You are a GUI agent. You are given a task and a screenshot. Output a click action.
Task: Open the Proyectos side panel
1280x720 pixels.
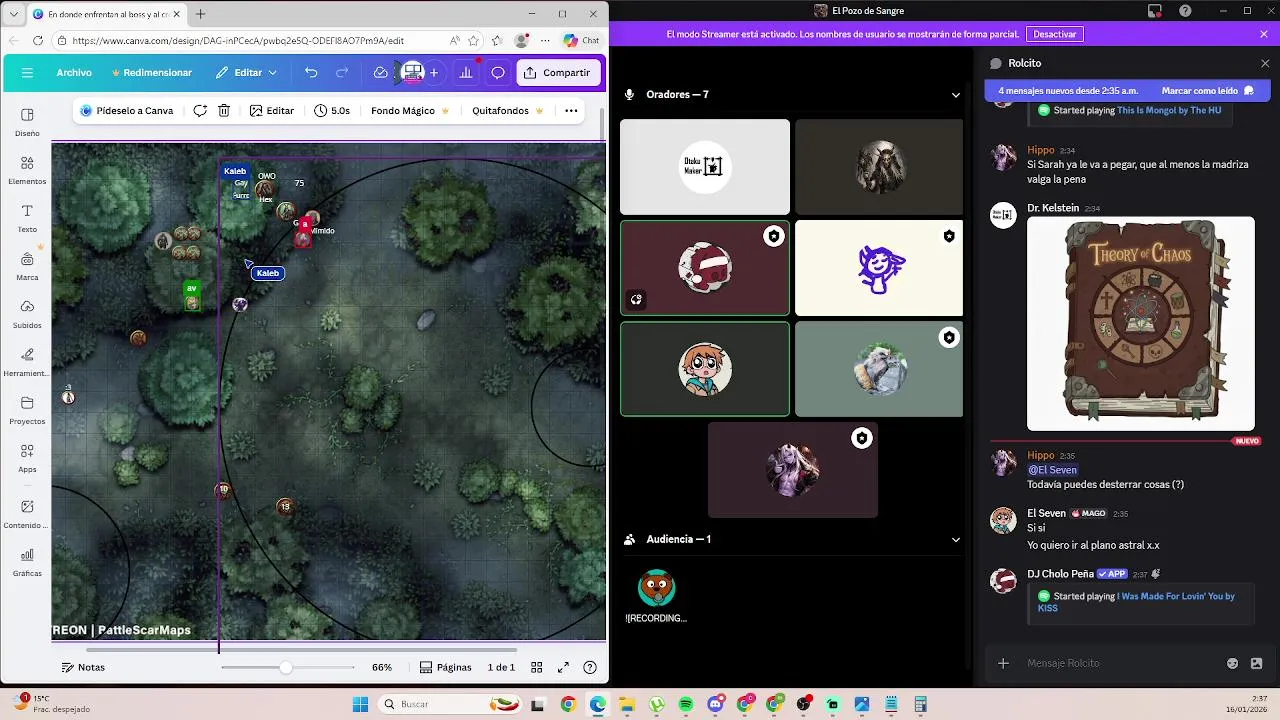[x=27, y=410]
